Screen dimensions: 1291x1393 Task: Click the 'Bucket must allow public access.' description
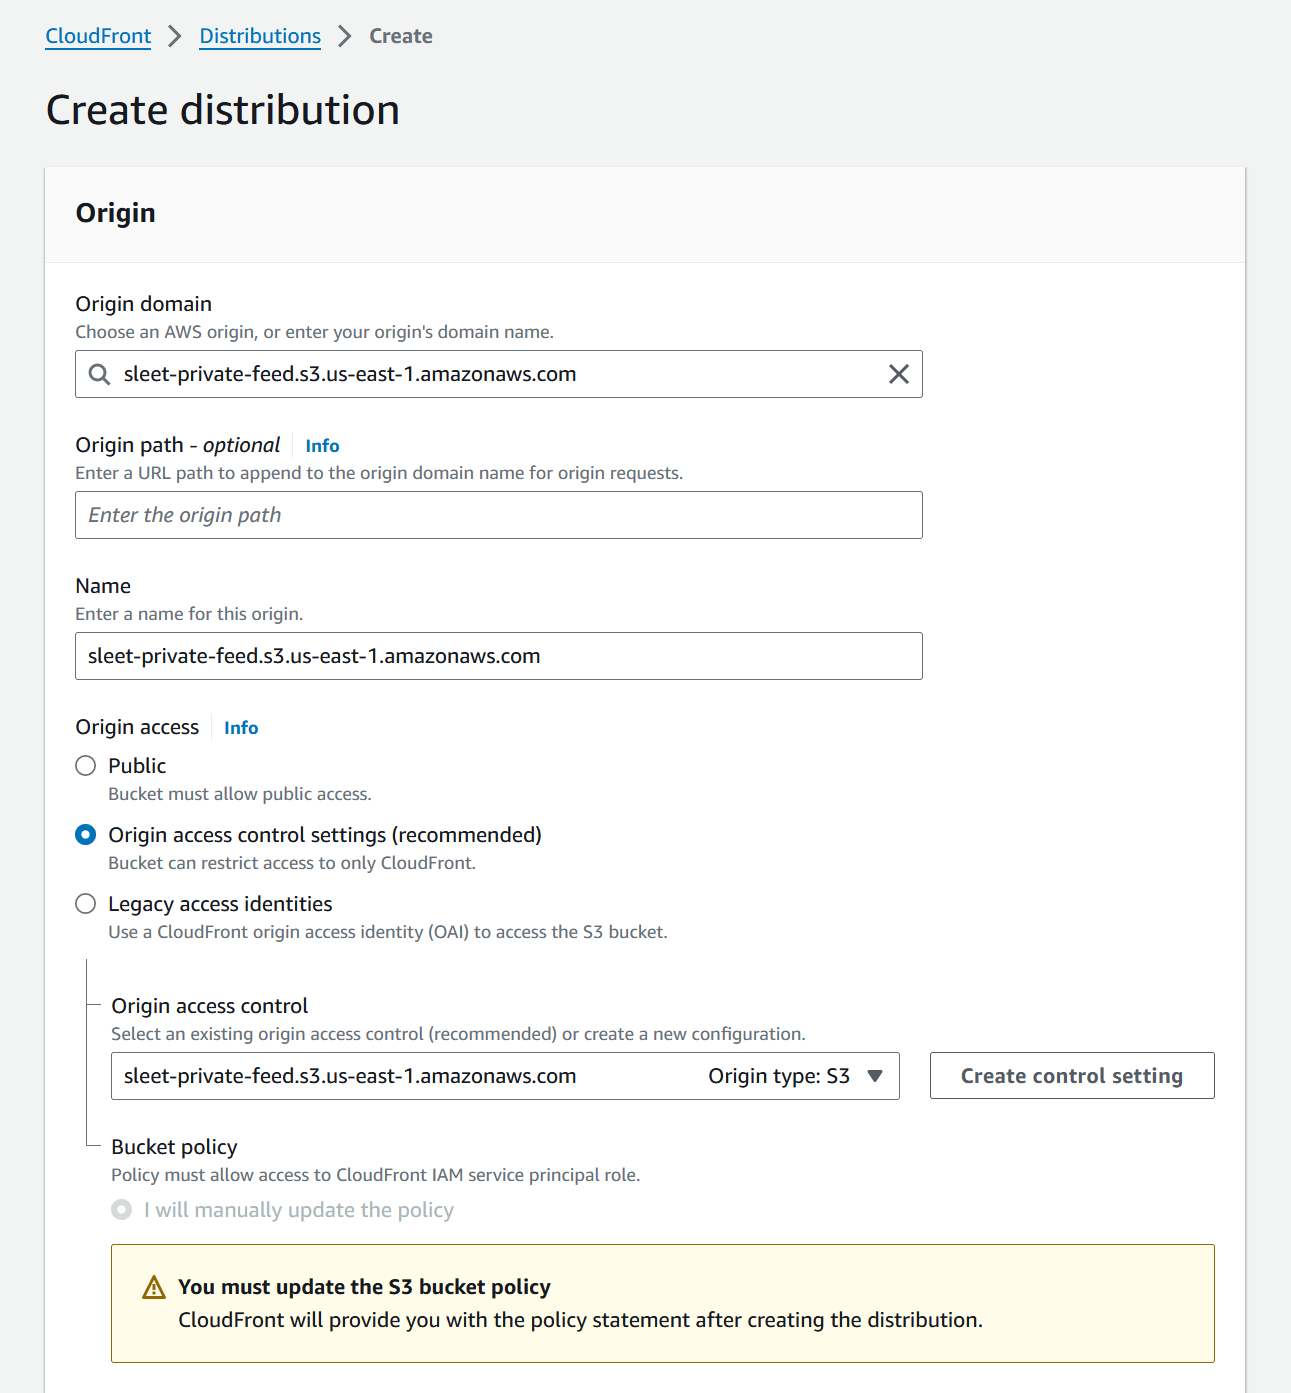tap(240, 794)
